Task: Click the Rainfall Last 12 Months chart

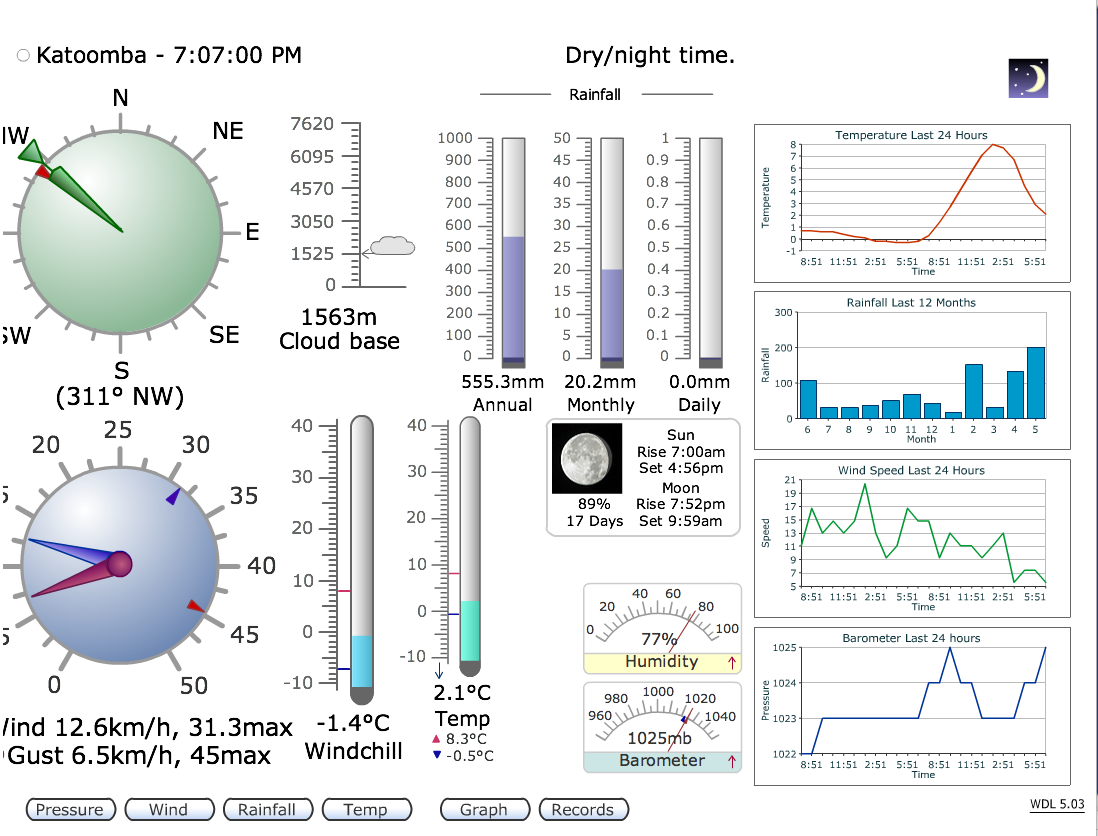Action: click(x=912, y=370)
